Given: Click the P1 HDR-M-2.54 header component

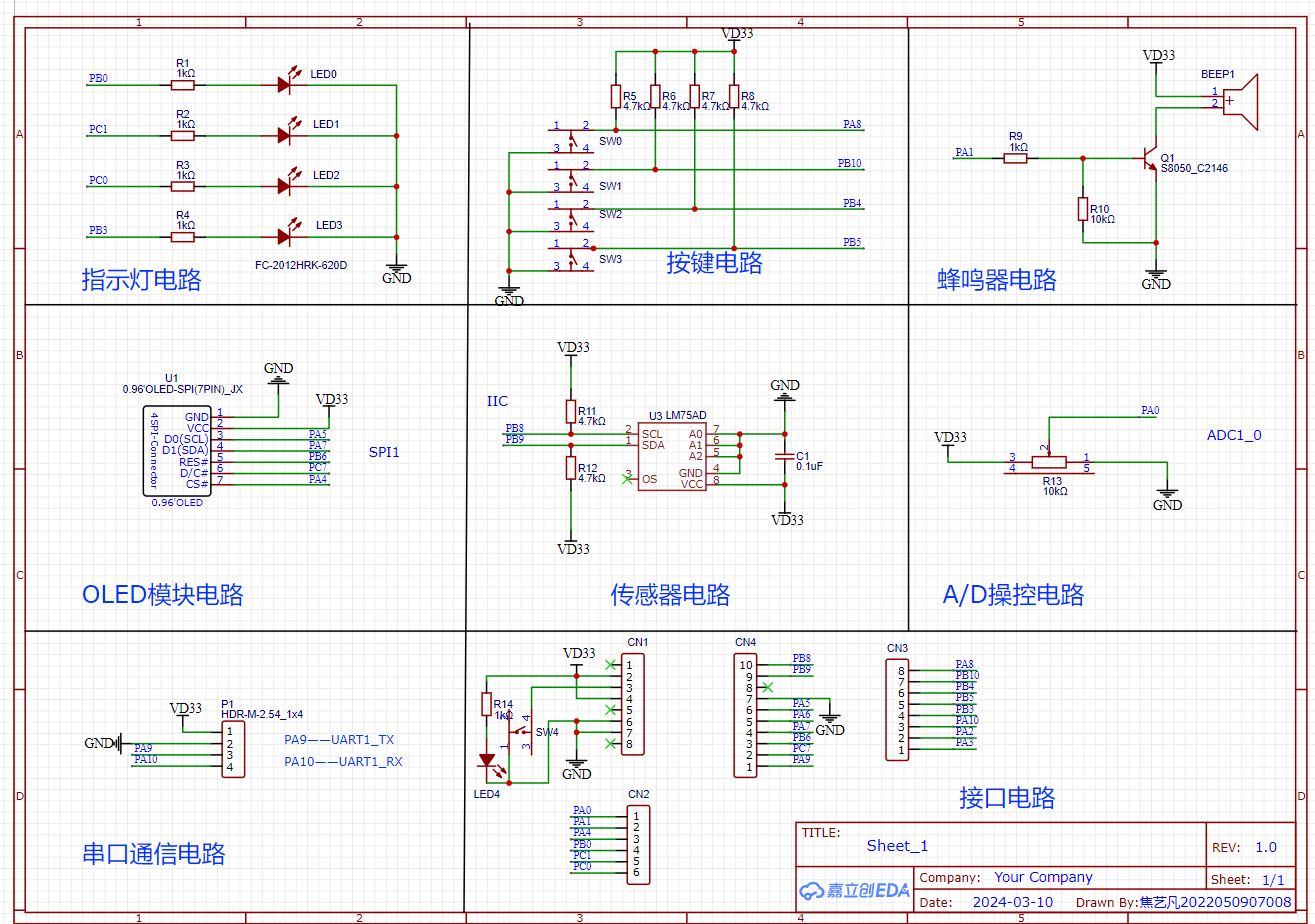Looking at the screenshot, I should [233, 750].
